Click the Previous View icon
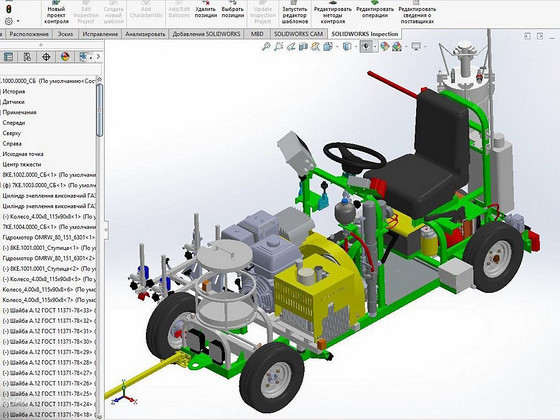The height and width of the screenshot is (420, 560). tap(291, 46)
